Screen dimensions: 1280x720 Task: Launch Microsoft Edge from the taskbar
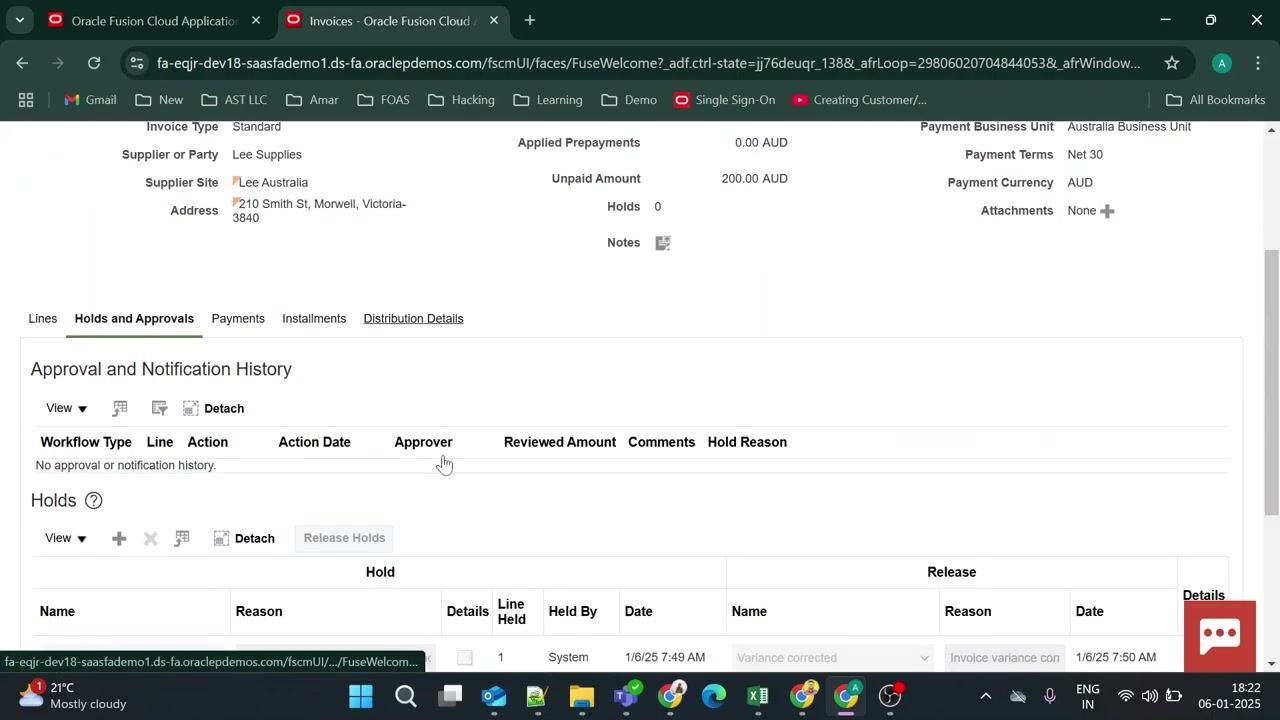point(713,696)
